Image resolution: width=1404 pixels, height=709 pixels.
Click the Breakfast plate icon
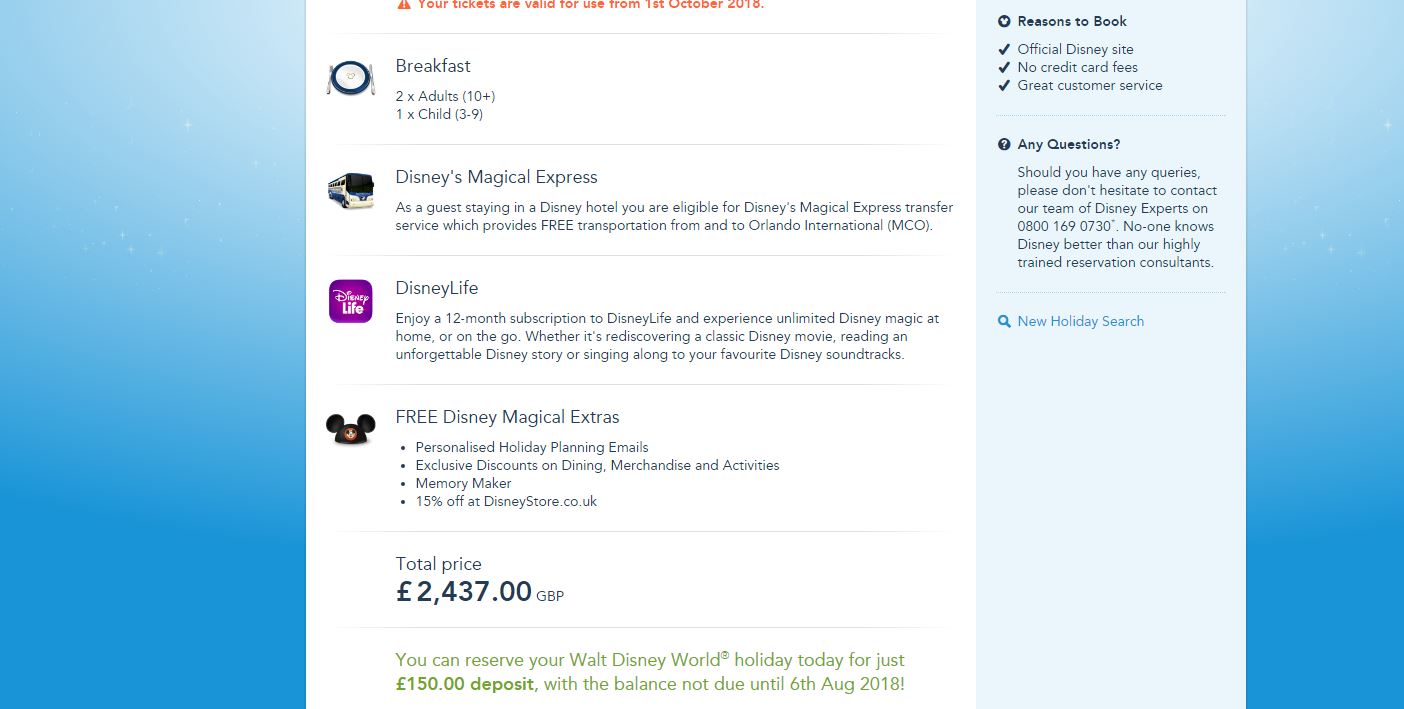(350, 78)
